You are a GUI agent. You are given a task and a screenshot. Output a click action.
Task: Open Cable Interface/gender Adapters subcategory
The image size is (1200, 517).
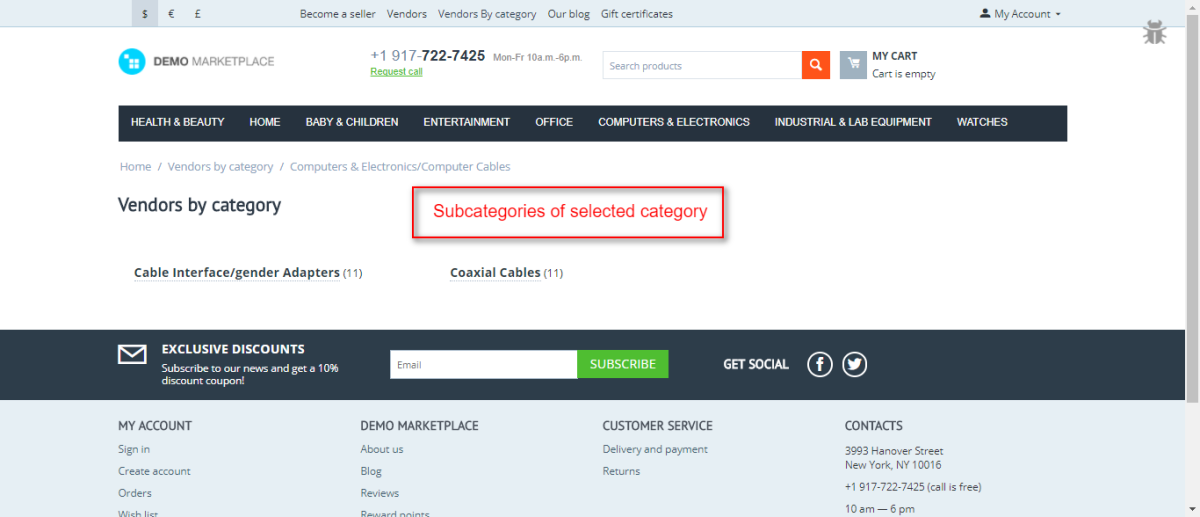[x=237, y=273]
